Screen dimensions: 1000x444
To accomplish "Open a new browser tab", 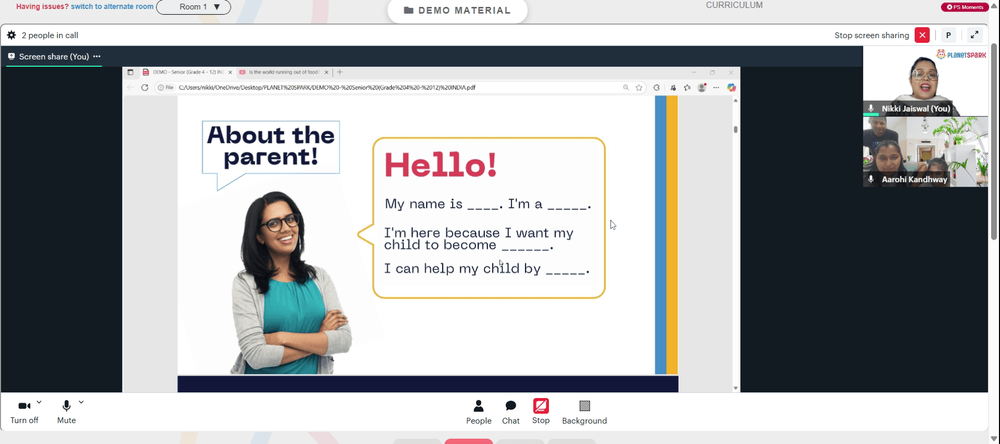I will 340,72.
